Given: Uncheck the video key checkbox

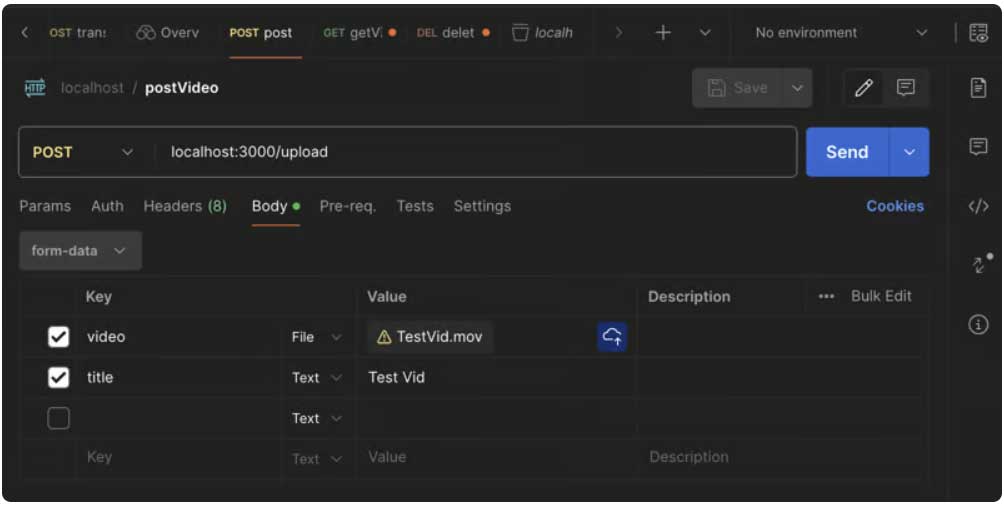Looking at the screenshot, I should [x=59, y=338].
